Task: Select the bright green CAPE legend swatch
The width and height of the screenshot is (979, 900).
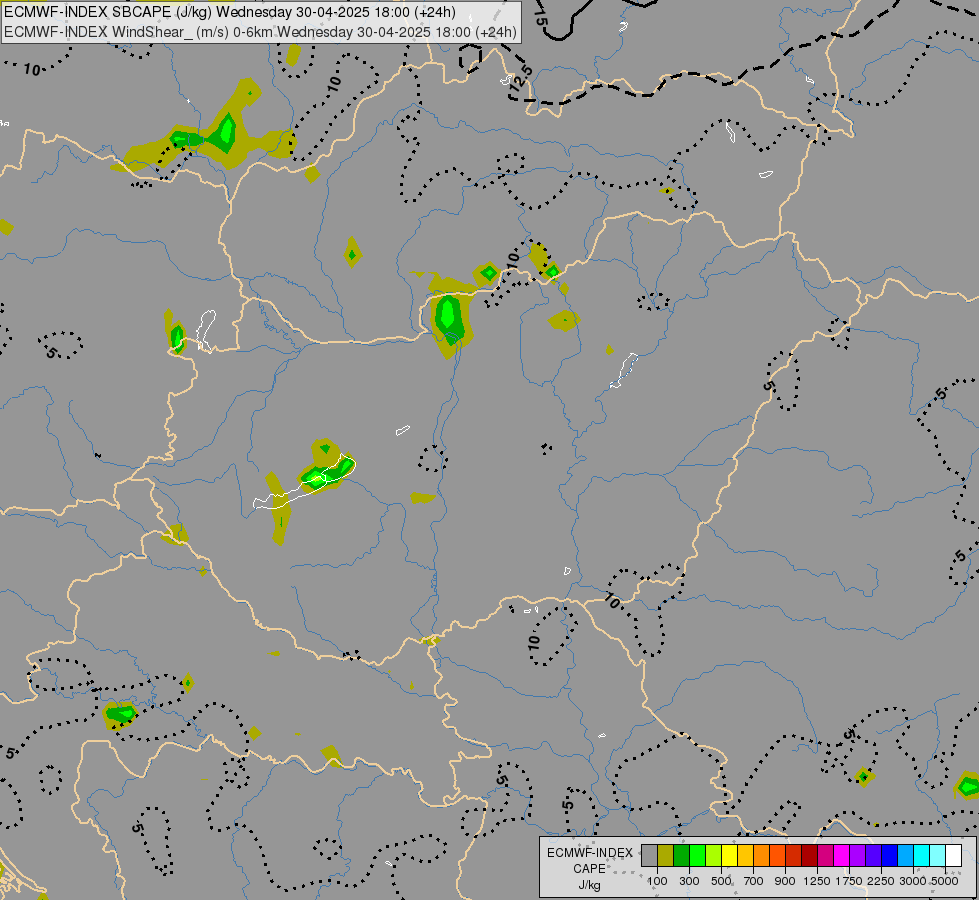Action: pos(697,856)
